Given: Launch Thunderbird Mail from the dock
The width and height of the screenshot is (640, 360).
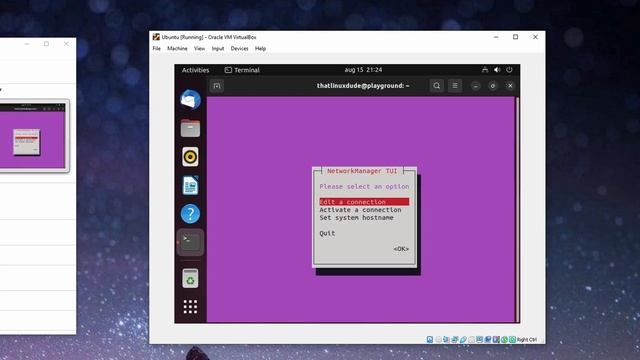Looking at the screenshot, I should [x=190, y=99].
